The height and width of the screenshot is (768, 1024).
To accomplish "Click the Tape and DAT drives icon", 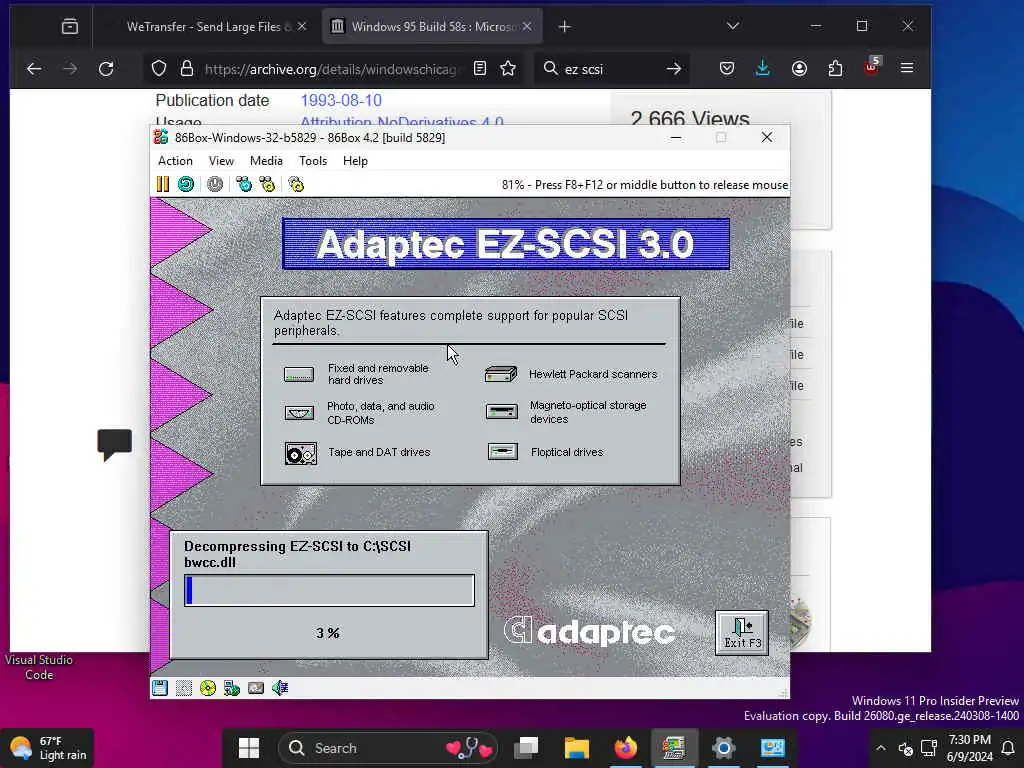I will 300,453.
